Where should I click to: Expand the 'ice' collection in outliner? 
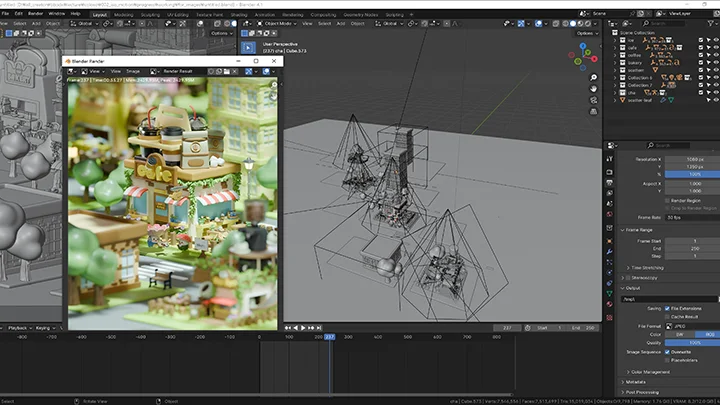[x=615, y=40]
